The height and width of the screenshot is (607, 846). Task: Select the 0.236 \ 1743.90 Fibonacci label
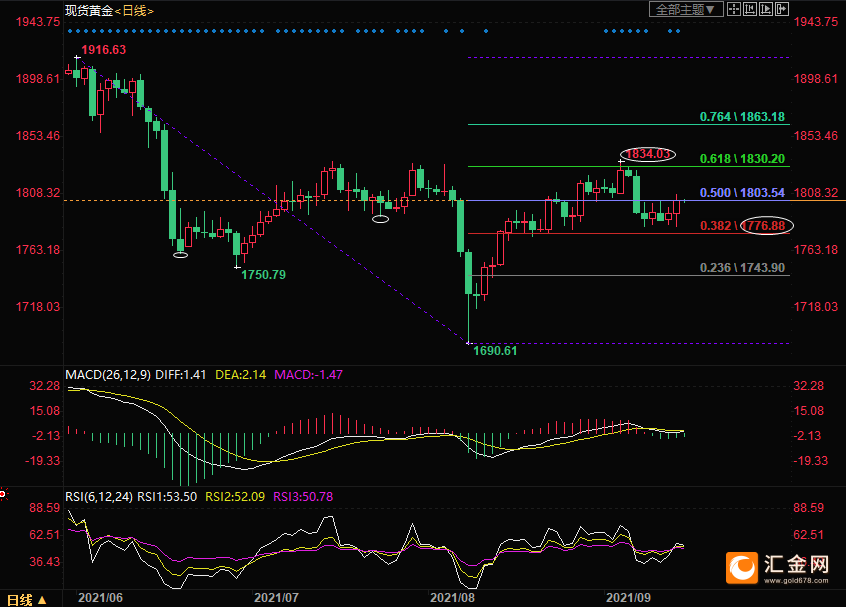(742, 268)
